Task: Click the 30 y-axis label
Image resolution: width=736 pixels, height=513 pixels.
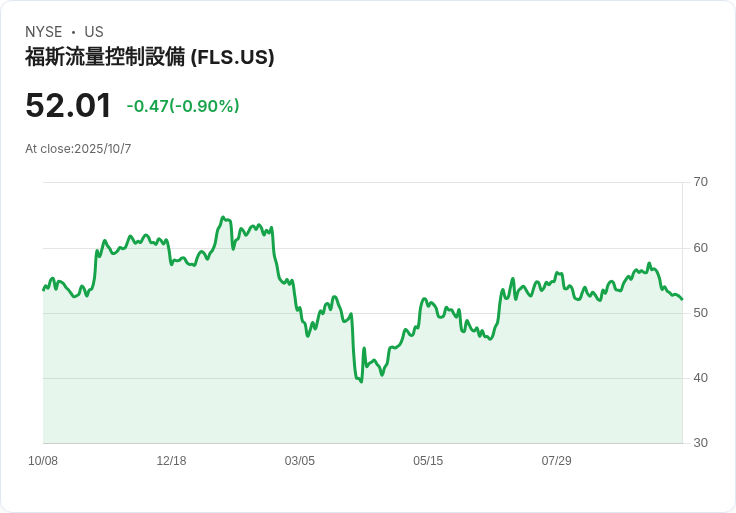Action: point(701,443)
